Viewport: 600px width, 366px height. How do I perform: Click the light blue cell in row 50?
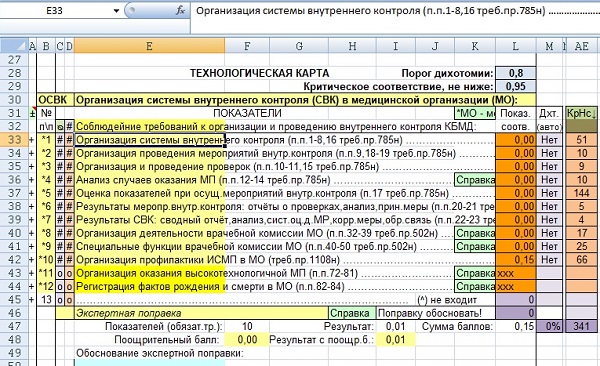click(149, 363)
